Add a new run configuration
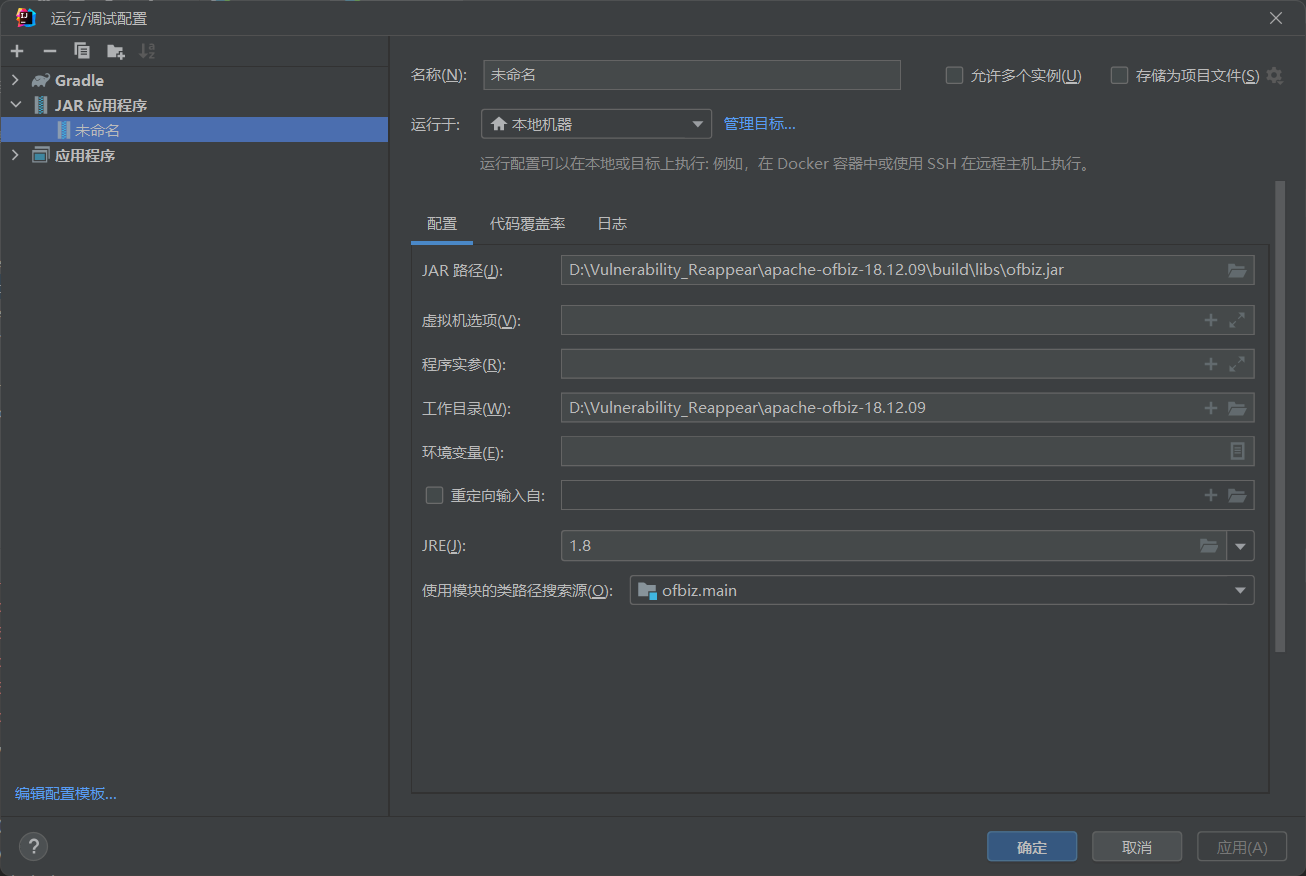The image size is (1306, 876). (x=17, y=51)
